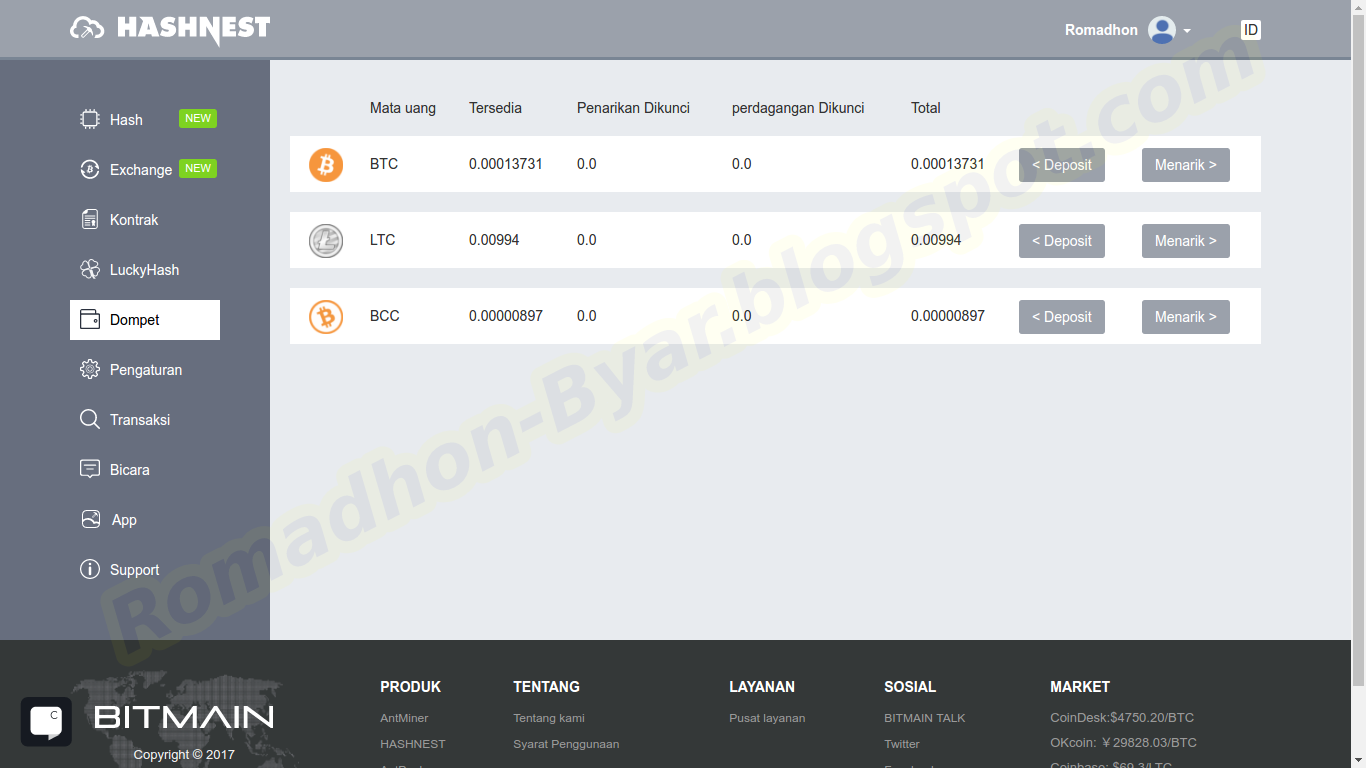Open the Transaksi page
This screenshot has width=1366, height=768.
[145, 419]
